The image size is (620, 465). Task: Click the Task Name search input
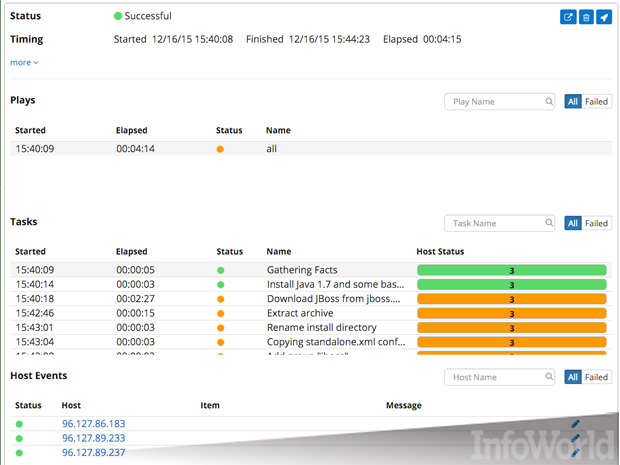pyautogui.click(x=494, y=224)
